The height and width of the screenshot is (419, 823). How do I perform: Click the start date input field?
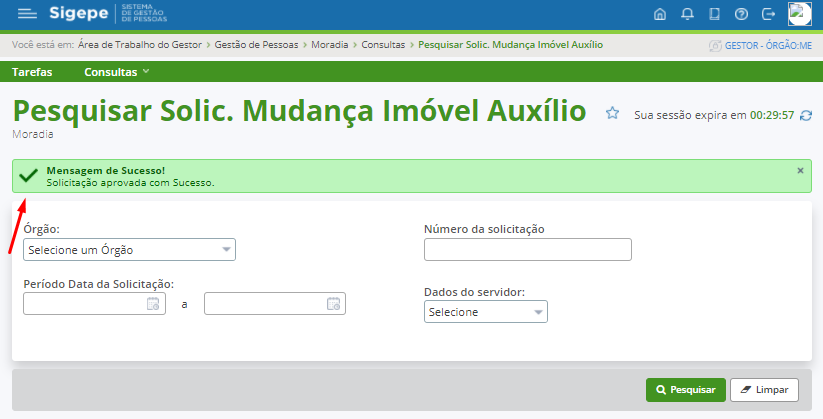pos(94,303)
